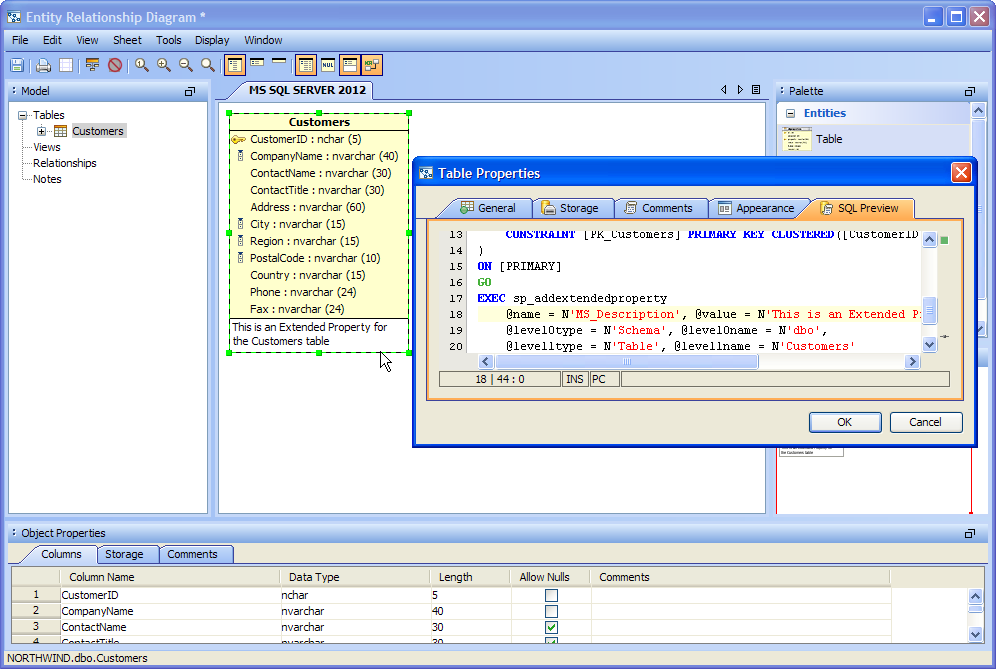Viewport: 996px width, 669px height.
Task: Expand the Customers node in Model tree
Action: coord(42,131)
